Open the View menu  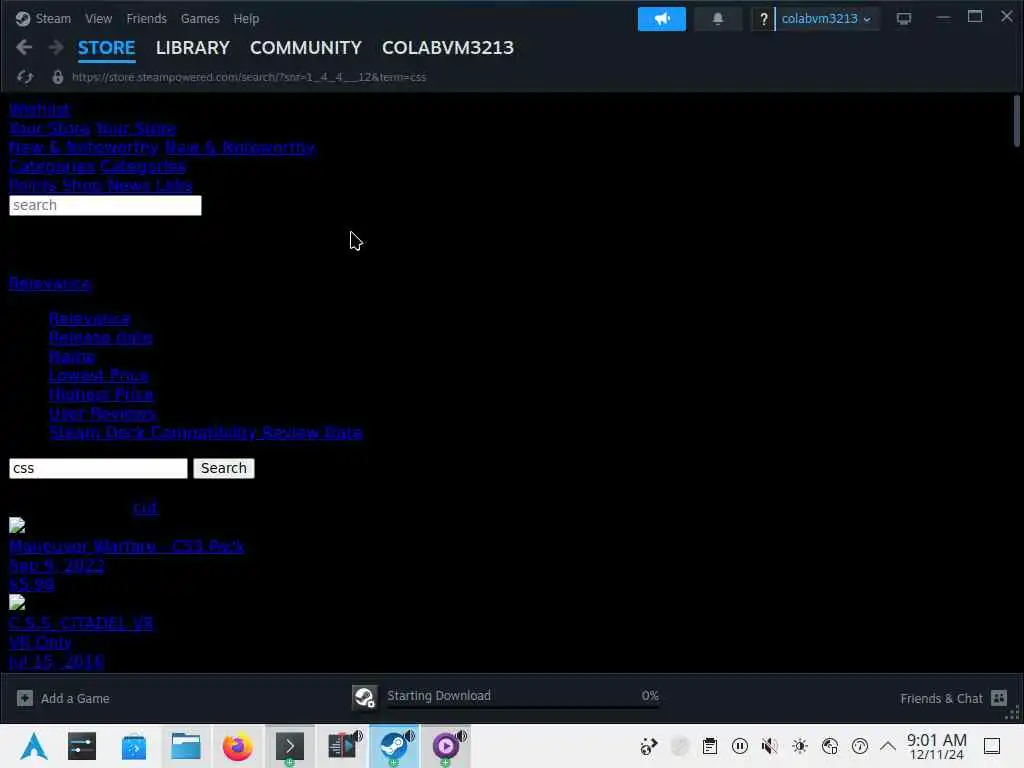point(99,18)
